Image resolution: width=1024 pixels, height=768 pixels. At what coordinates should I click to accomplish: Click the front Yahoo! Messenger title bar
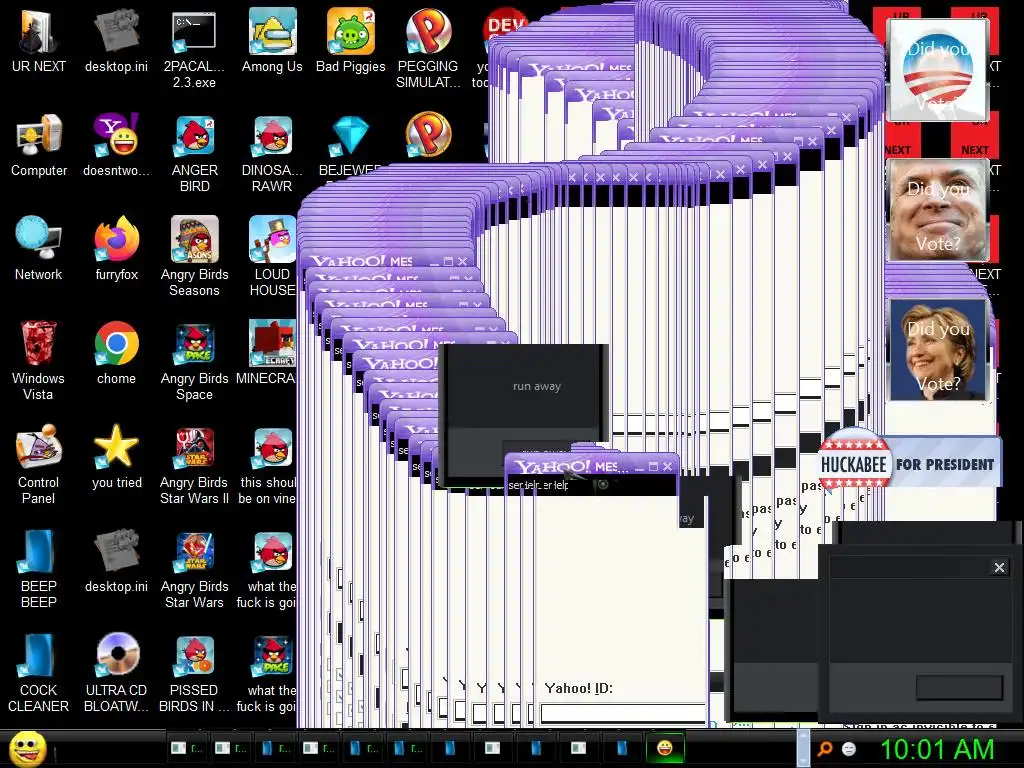[x=591, y=466]
